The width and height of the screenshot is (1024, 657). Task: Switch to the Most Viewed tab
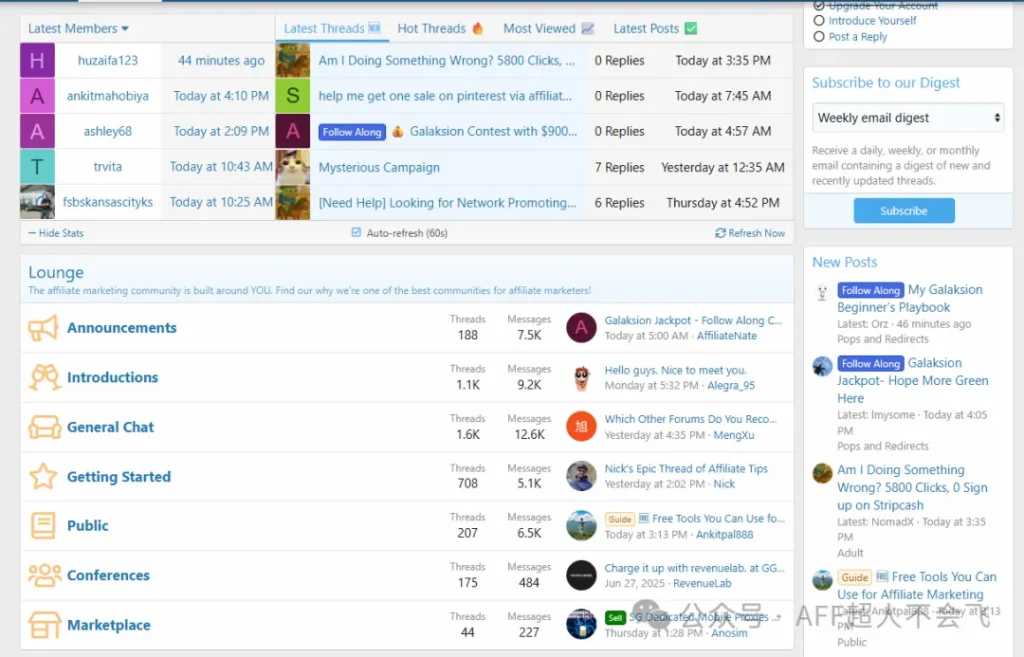tap(548, 29)
